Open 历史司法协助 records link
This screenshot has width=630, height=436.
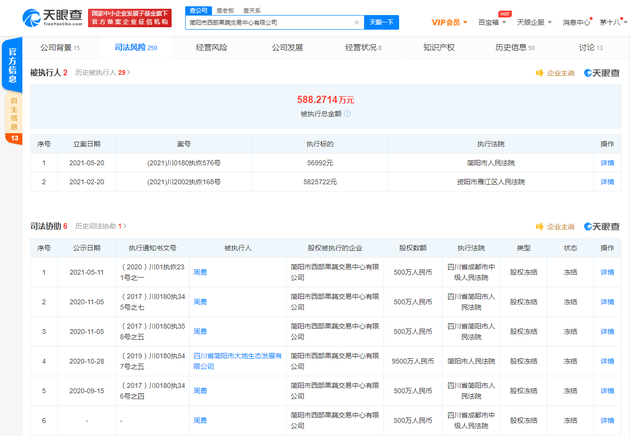click(99, 227)
